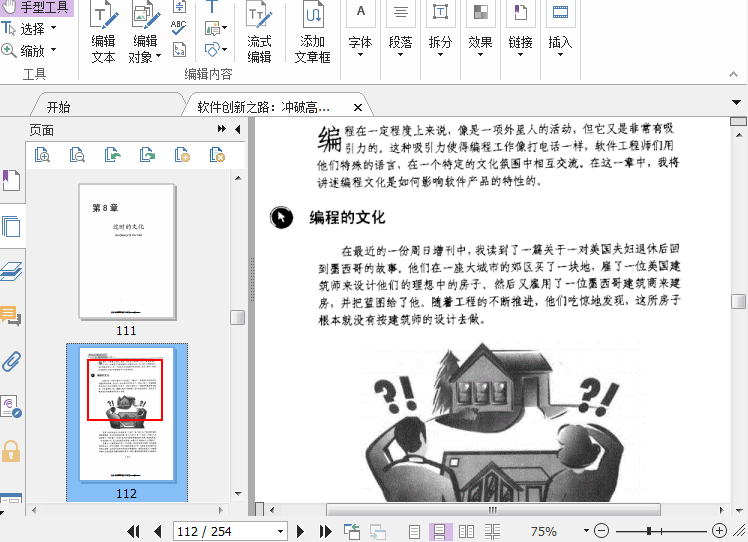Expand the page number dropdown list
The image size is (748, 542).
(x=280, y=531)
